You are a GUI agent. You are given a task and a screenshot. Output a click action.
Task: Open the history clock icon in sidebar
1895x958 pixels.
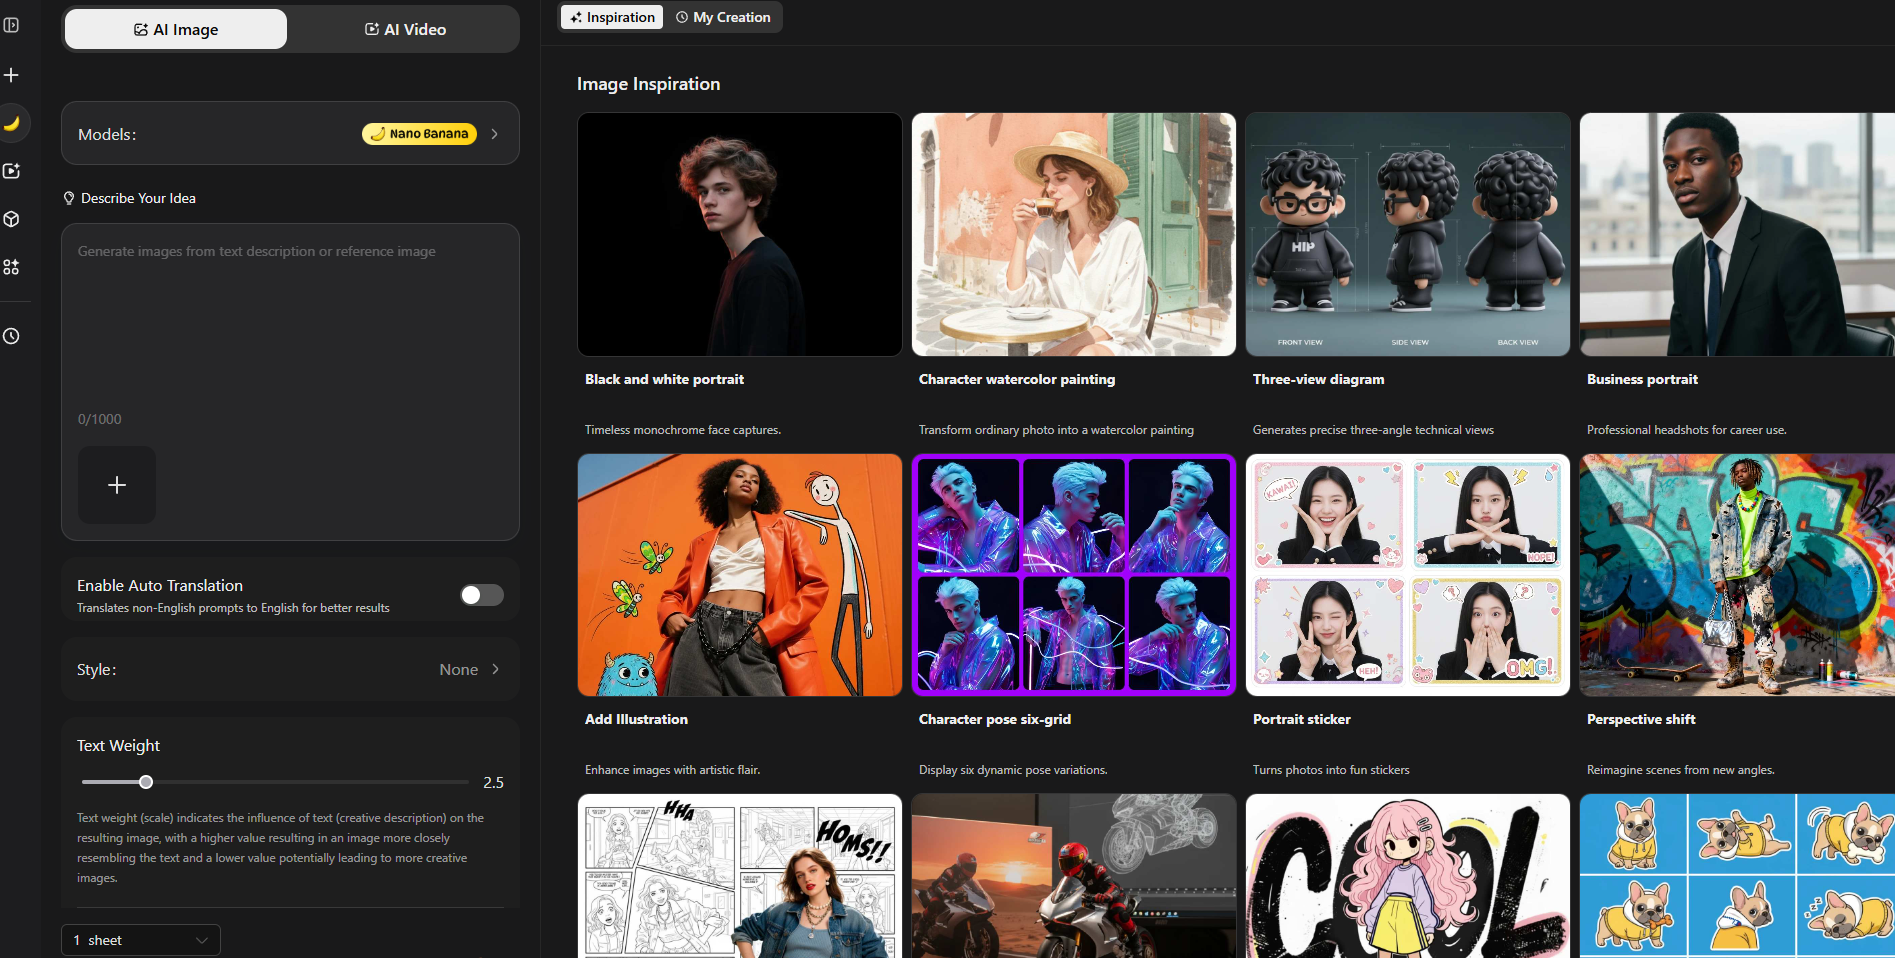[12, 336]
